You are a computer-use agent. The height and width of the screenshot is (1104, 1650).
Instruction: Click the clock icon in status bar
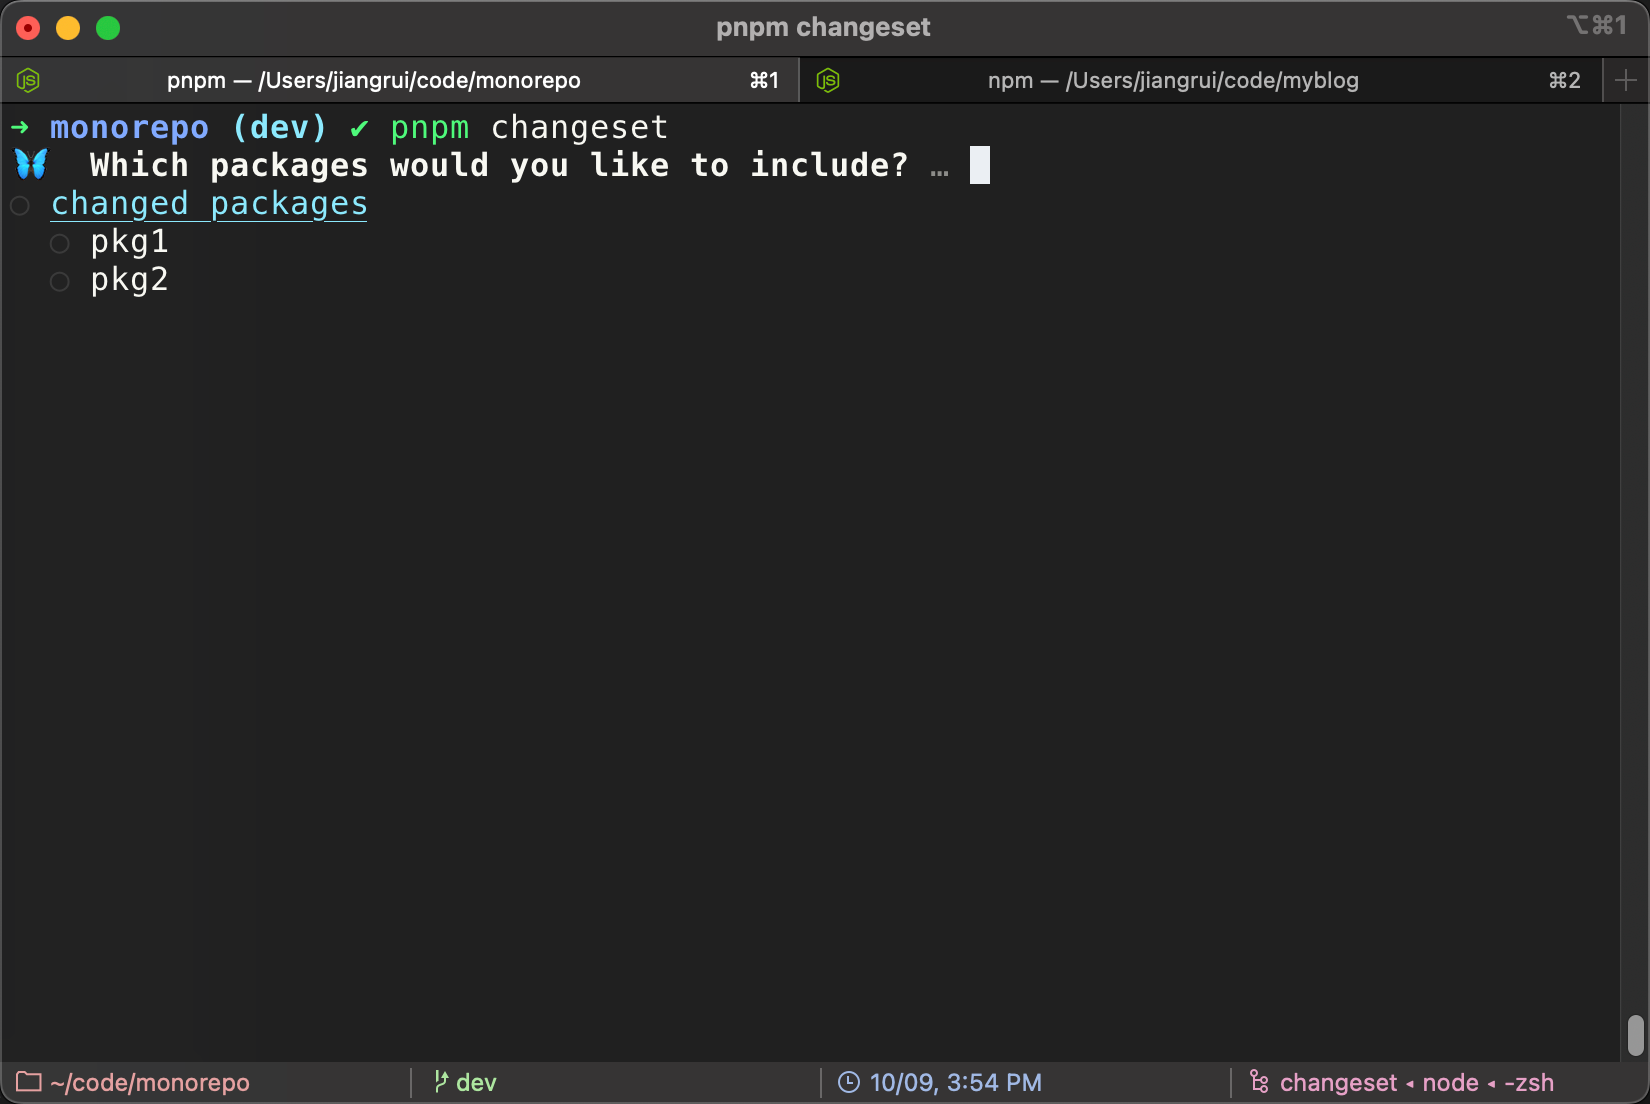coord(849,1082)
